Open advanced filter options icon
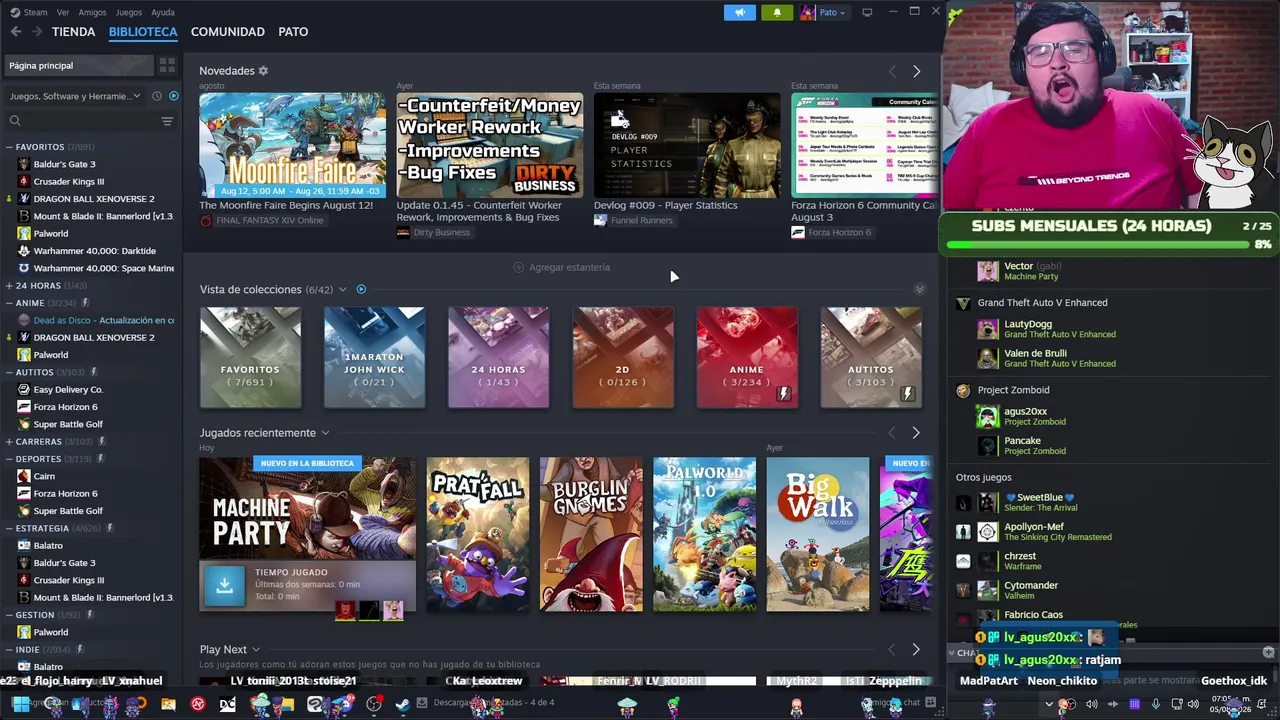Screen dimensions: 1280x720 pyautogui.click(x=167, y=121)
